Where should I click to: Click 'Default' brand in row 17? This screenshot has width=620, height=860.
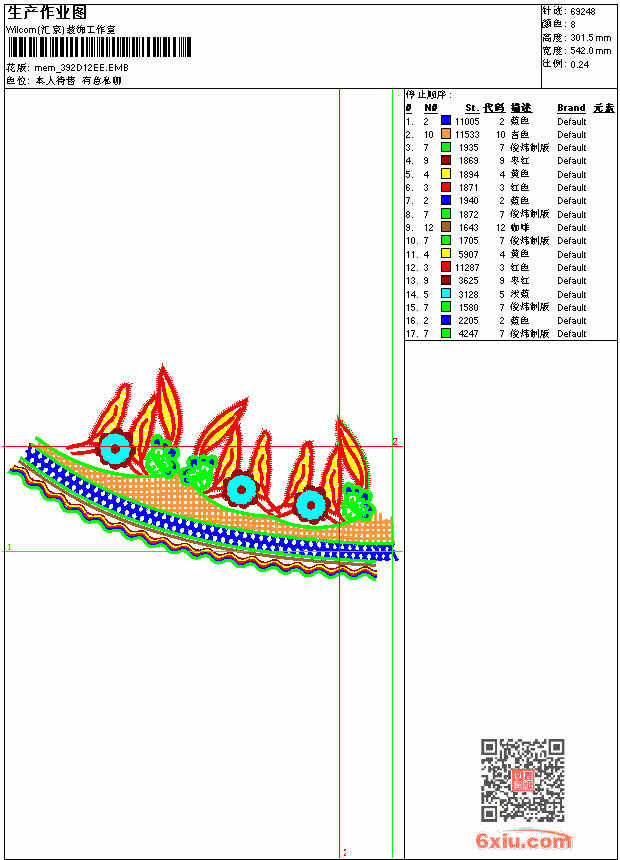click(x=572, y=334)
